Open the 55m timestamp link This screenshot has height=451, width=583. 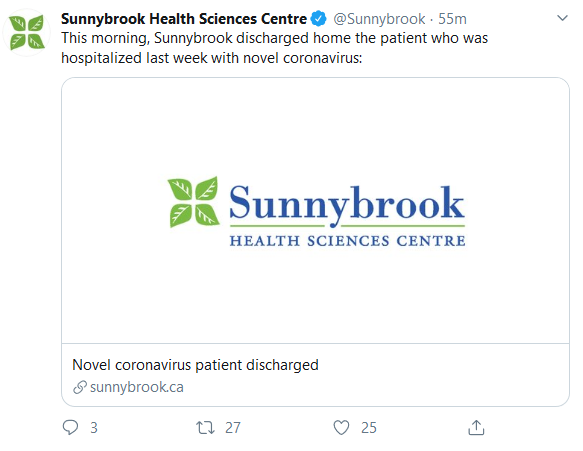452,19
